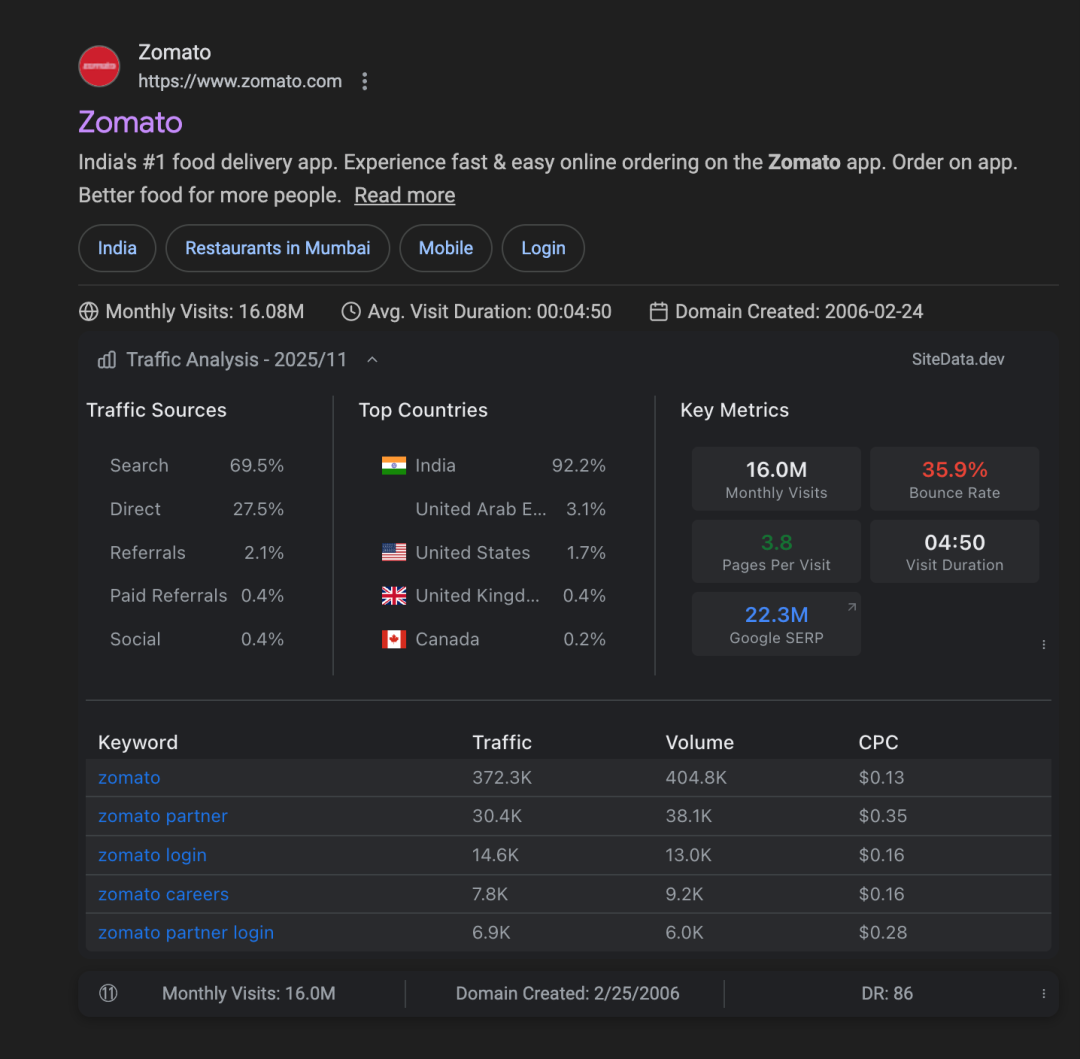
Task: Click the United Arab E... country row
Action: click(x=494, y=509)
